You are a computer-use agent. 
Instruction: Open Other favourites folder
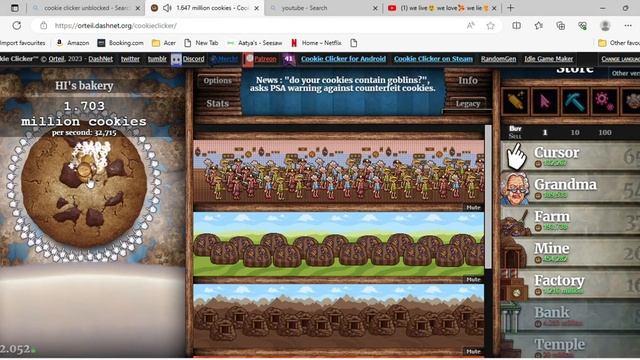[619, 43]
